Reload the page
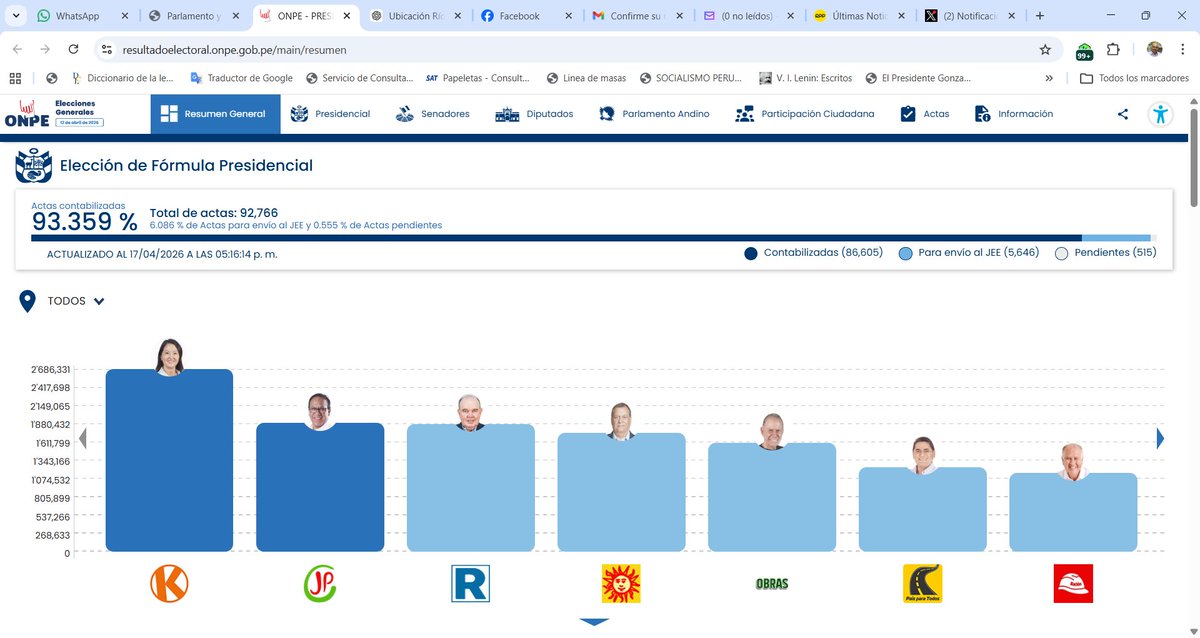 73,49
